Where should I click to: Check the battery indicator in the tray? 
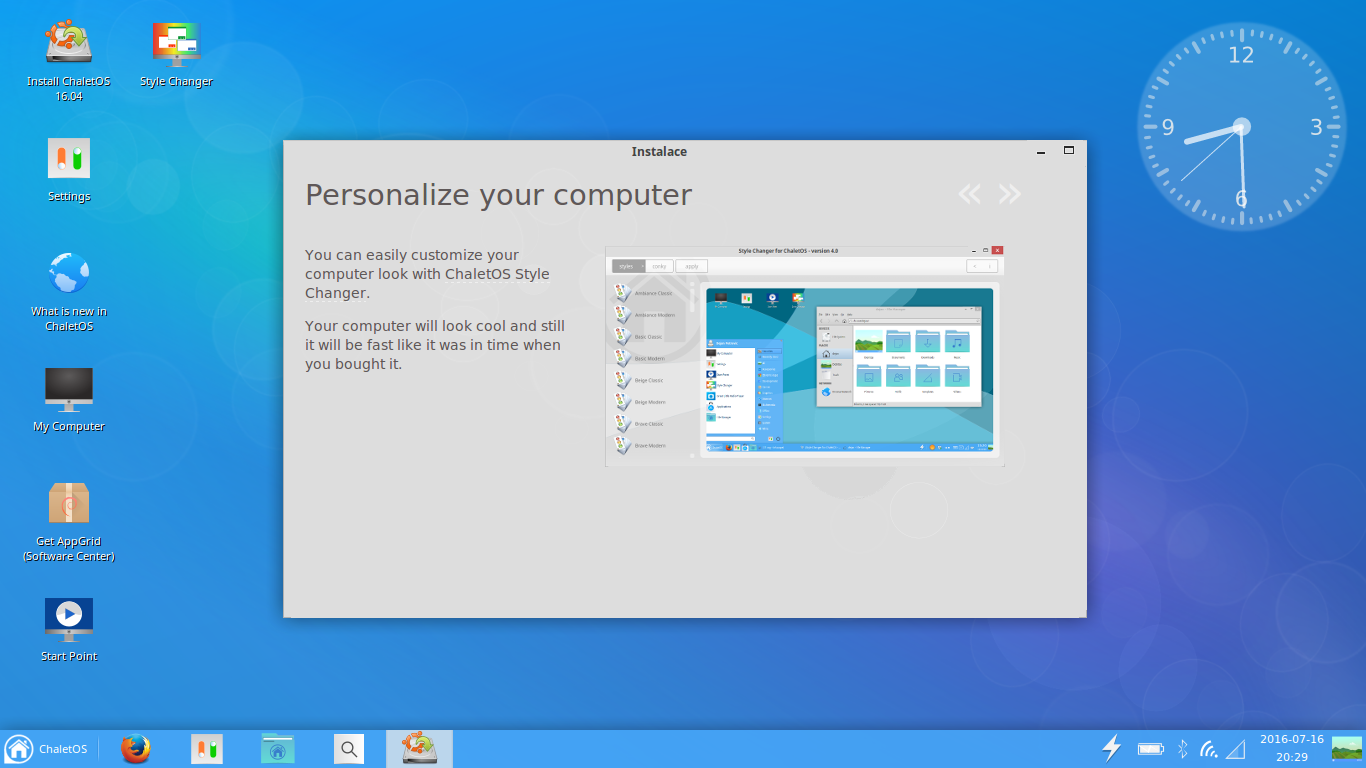click(x=1151, y=748)
